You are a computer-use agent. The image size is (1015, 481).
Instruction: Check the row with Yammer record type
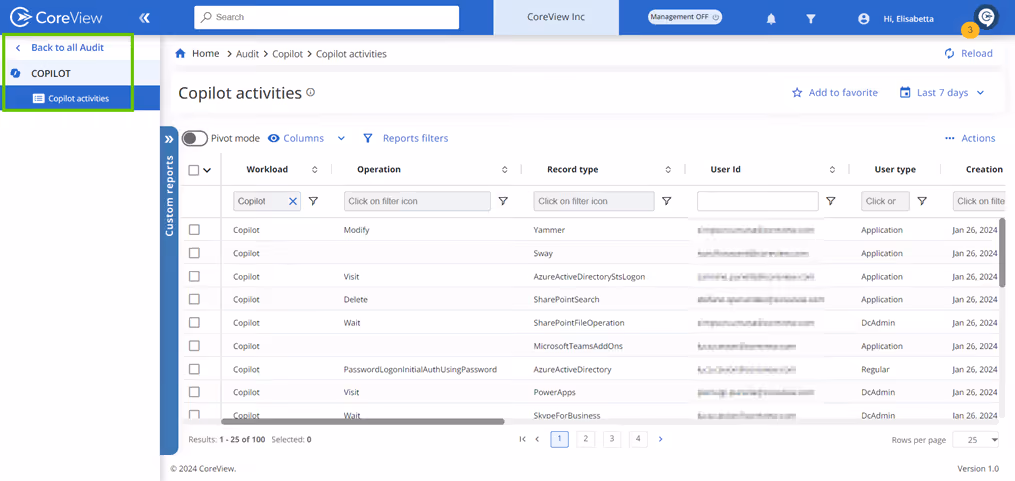194,230
